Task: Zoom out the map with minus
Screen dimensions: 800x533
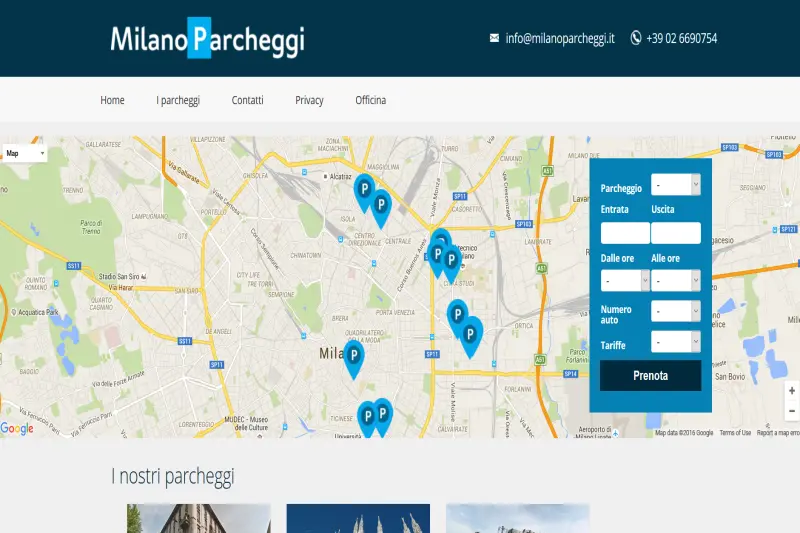Action: pos(792,411)
